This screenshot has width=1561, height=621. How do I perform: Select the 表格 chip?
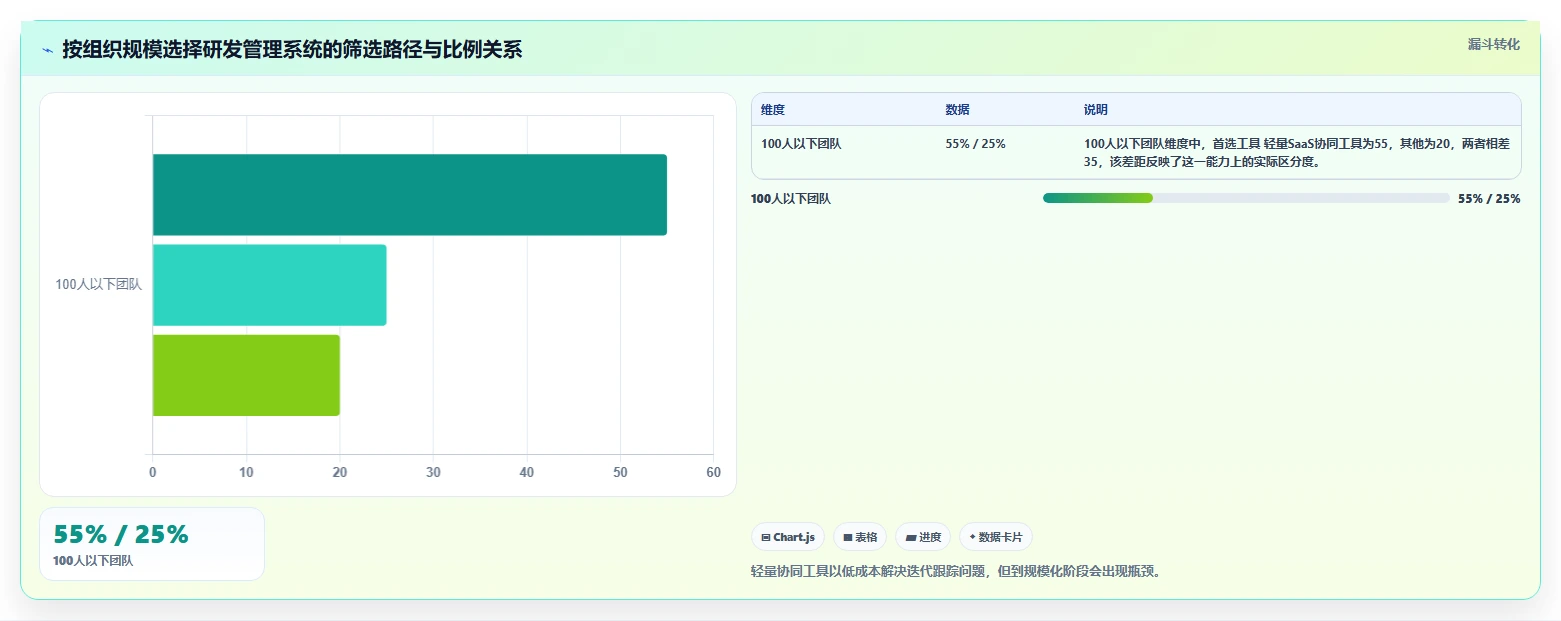tap(860, 537)
